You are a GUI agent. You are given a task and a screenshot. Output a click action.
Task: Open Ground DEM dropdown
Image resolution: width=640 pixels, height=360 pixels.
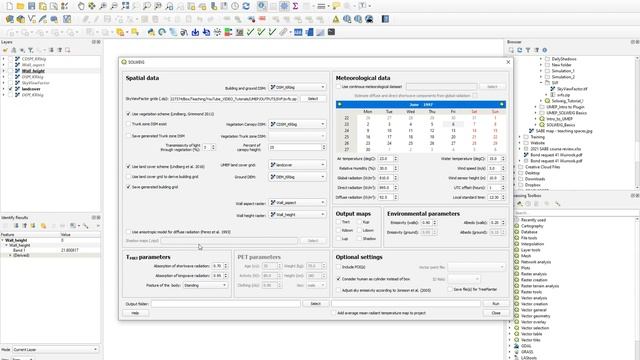coord(297,177)
